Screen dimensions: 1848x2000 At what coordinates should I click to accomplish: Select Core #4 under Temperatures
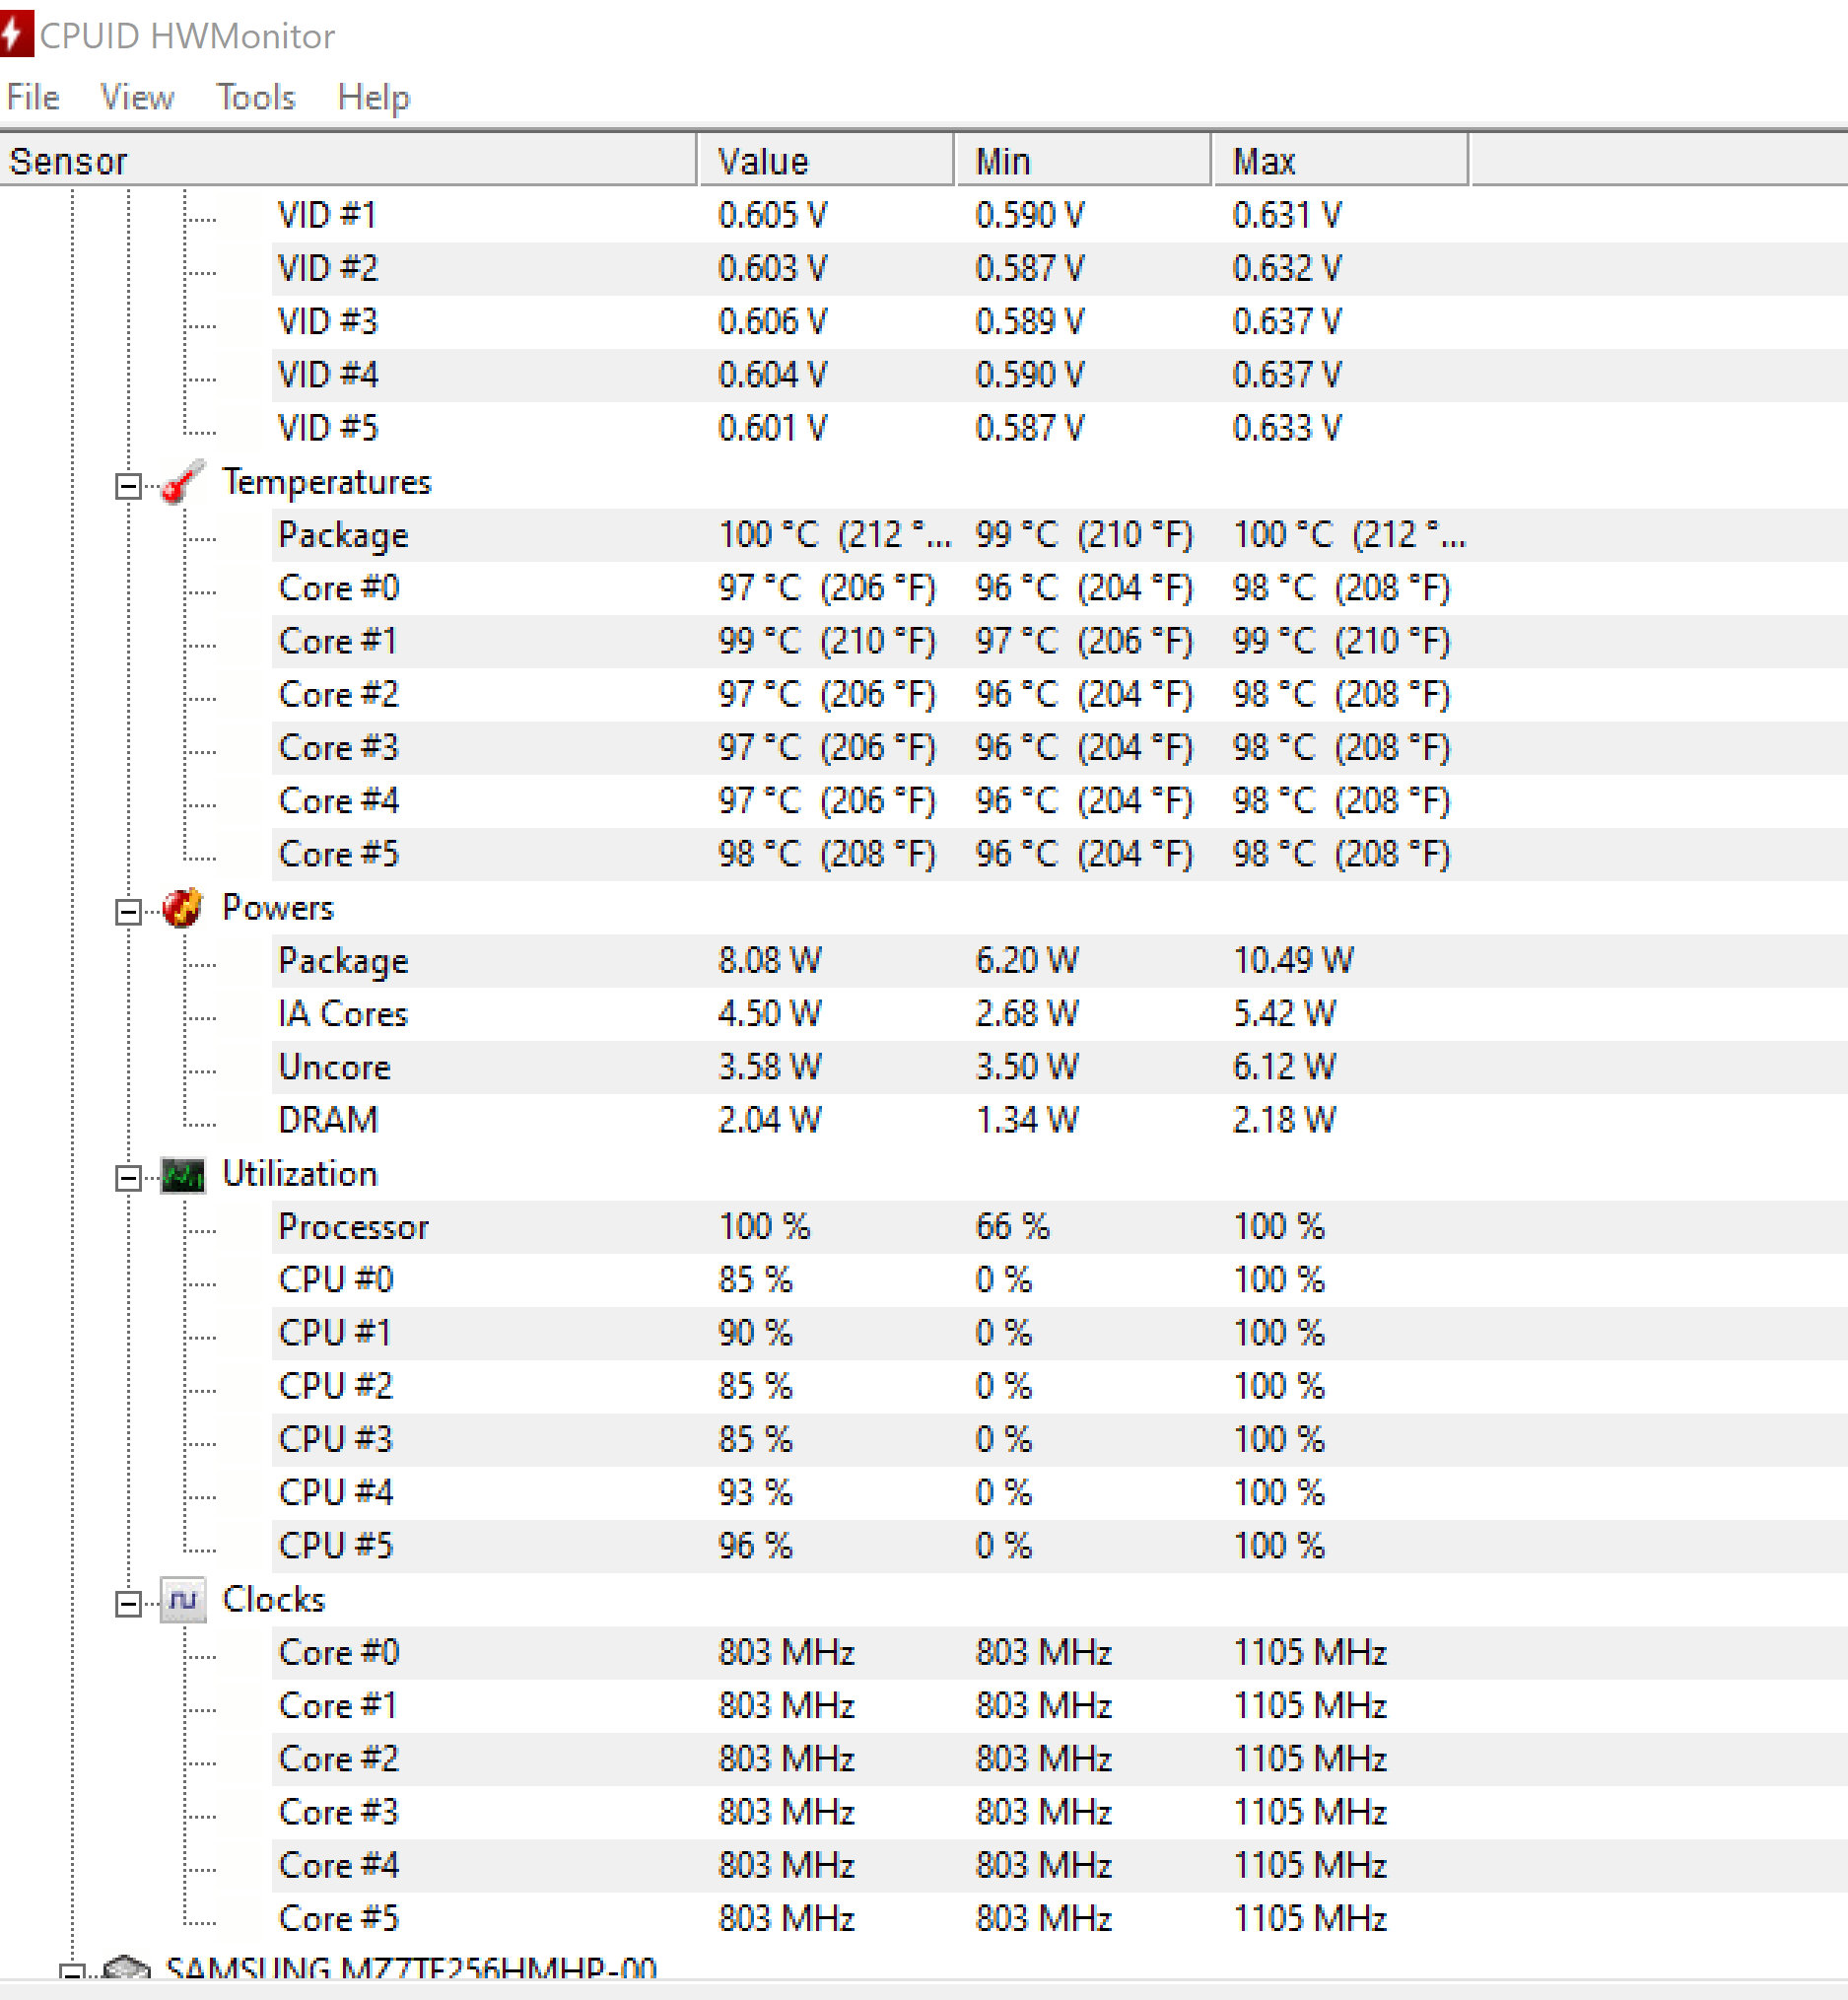tap(1059, 801)
